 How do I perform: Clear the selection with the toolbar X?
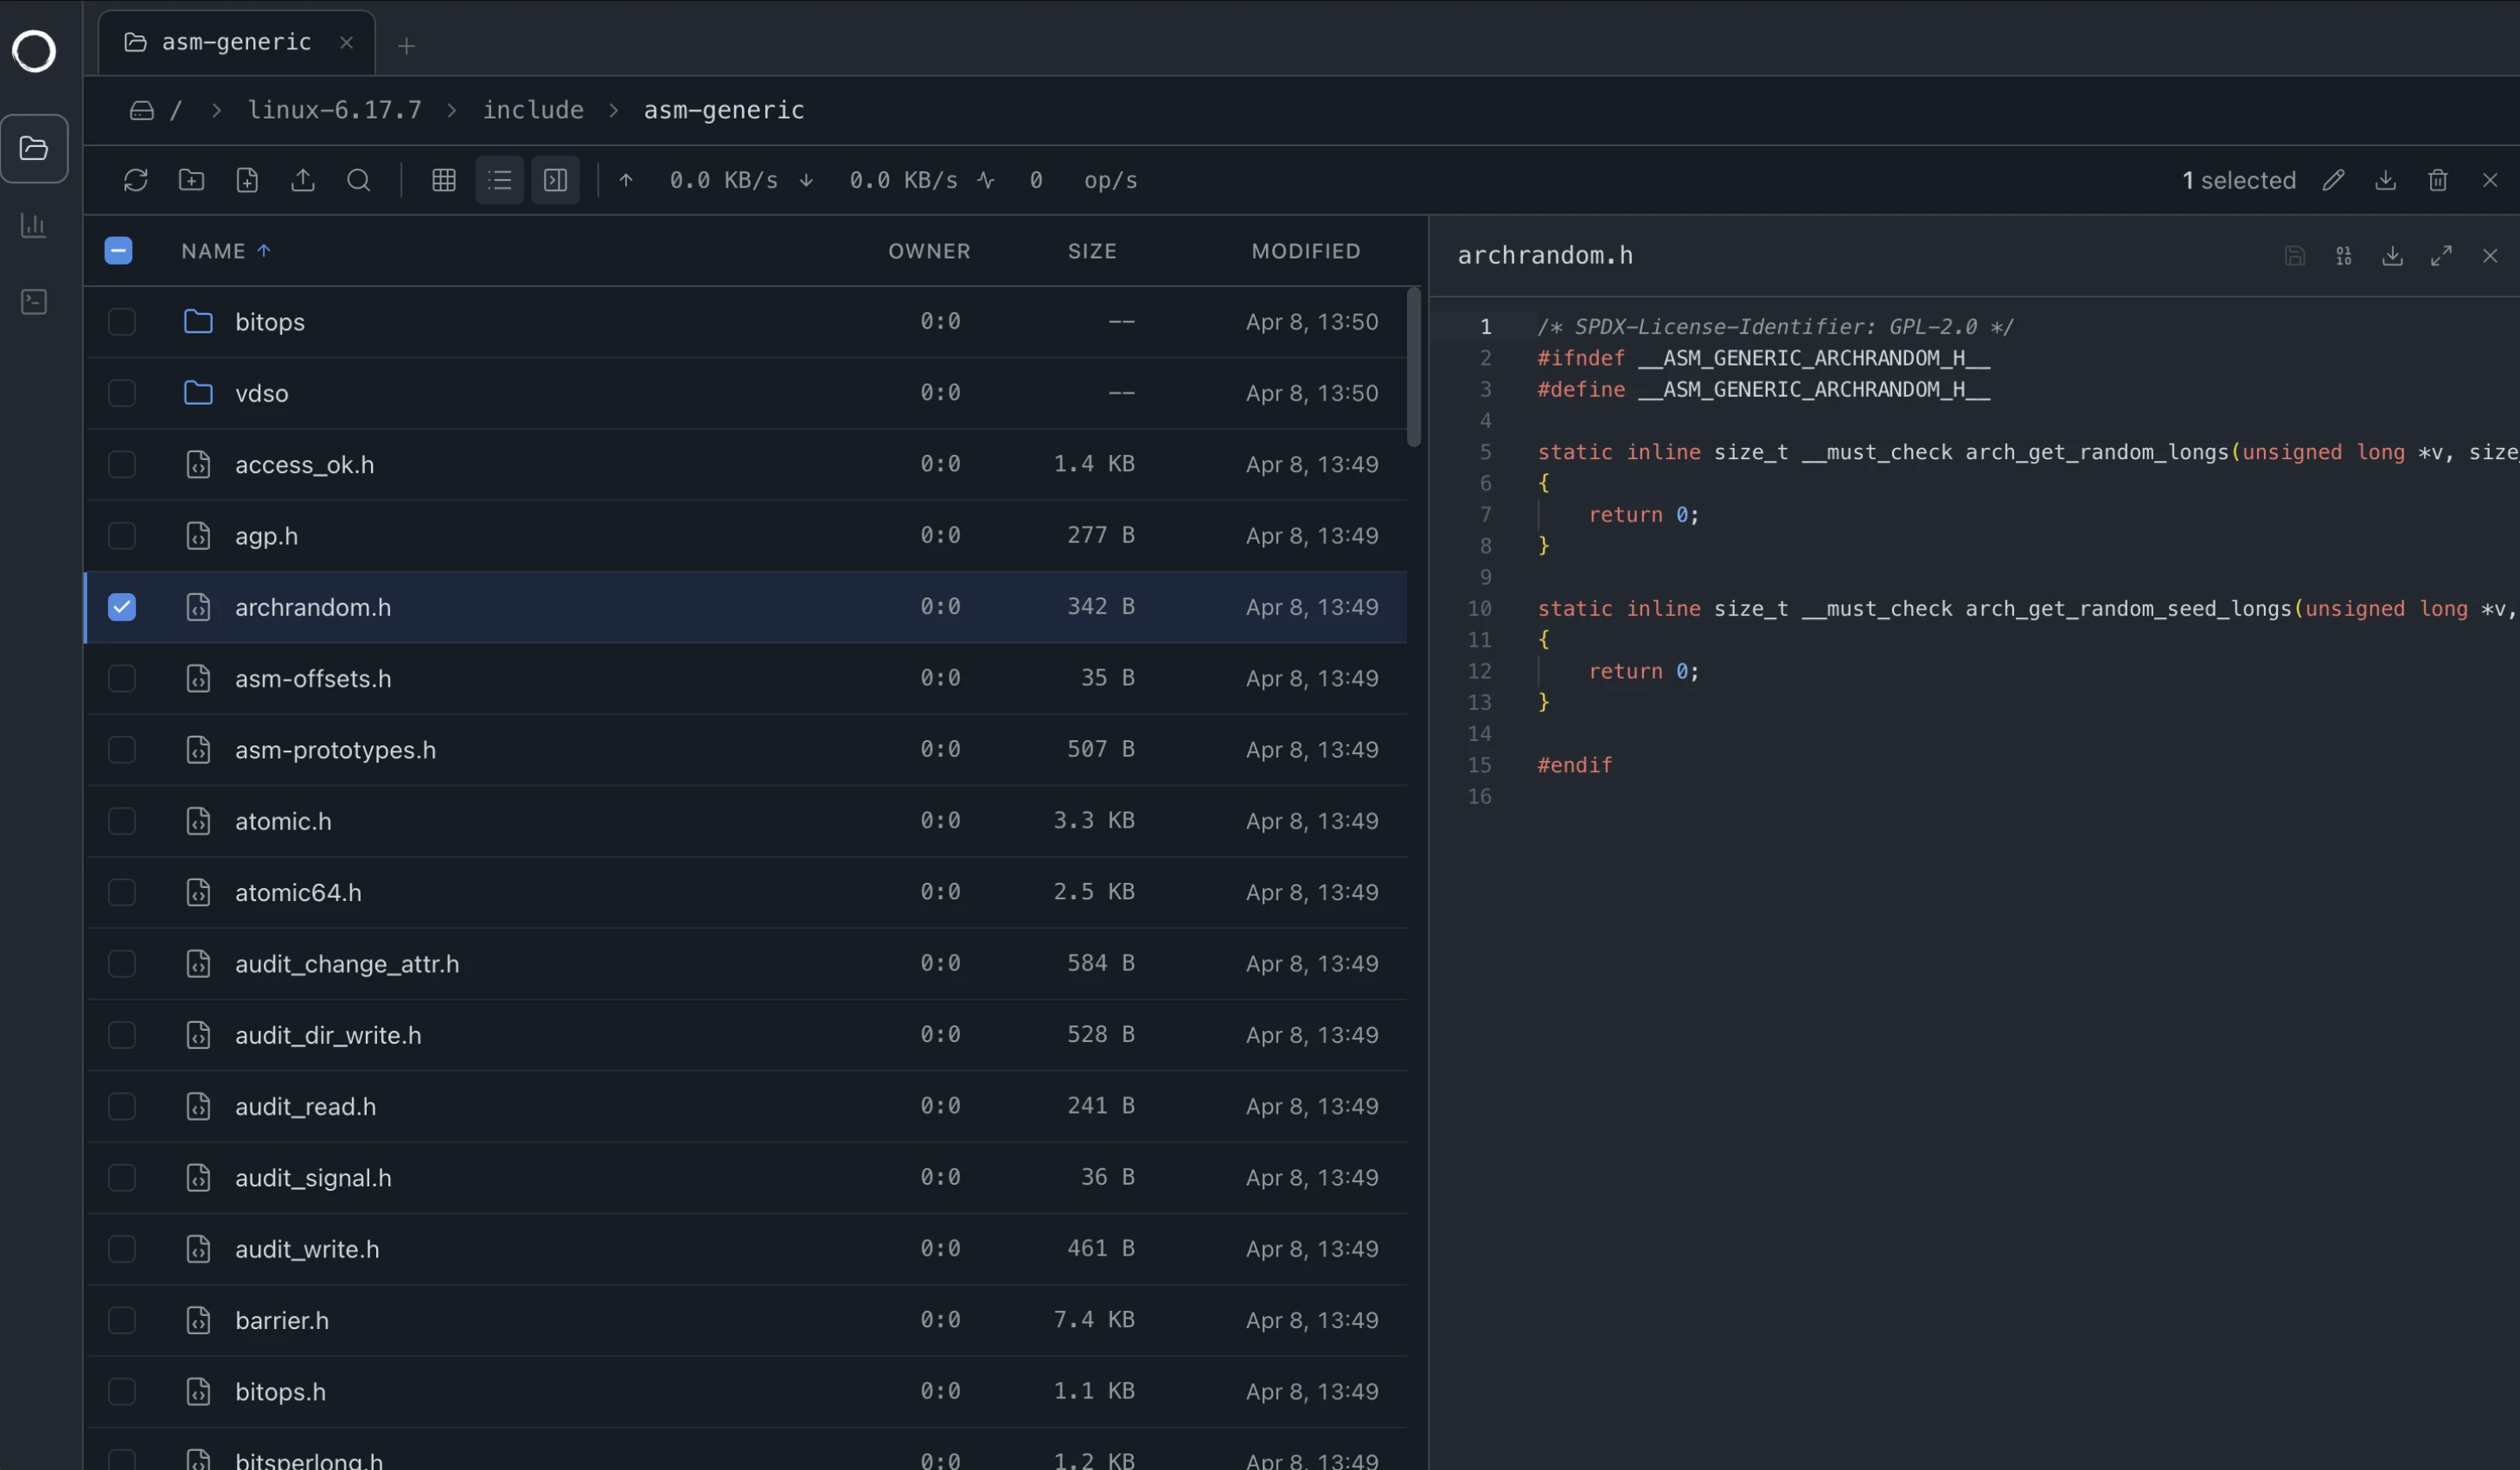coord(2490,180)
